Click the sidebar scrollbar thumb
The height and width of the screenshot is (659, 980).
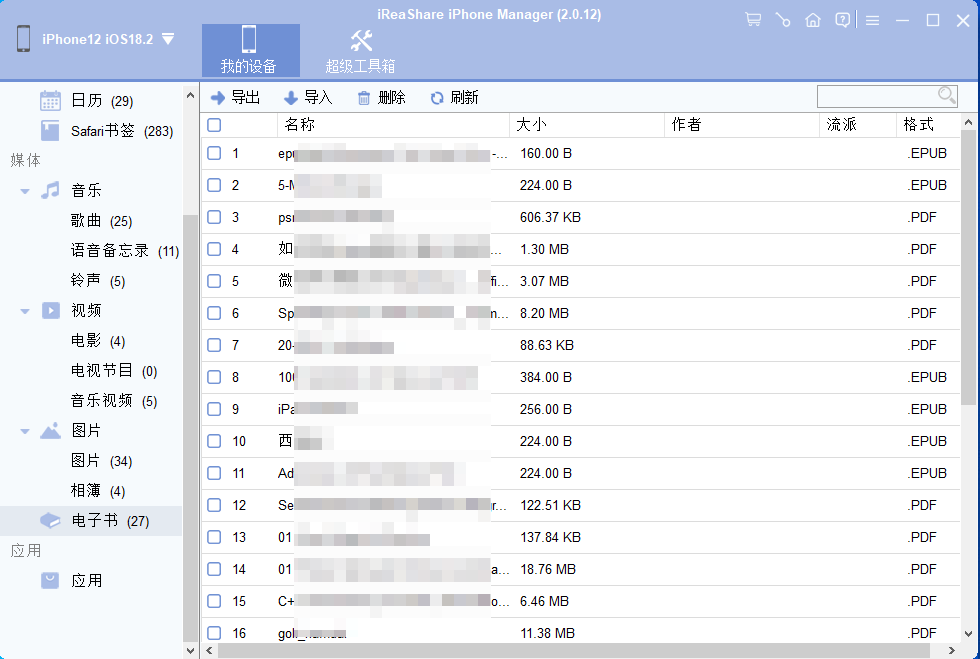[191, 428]
